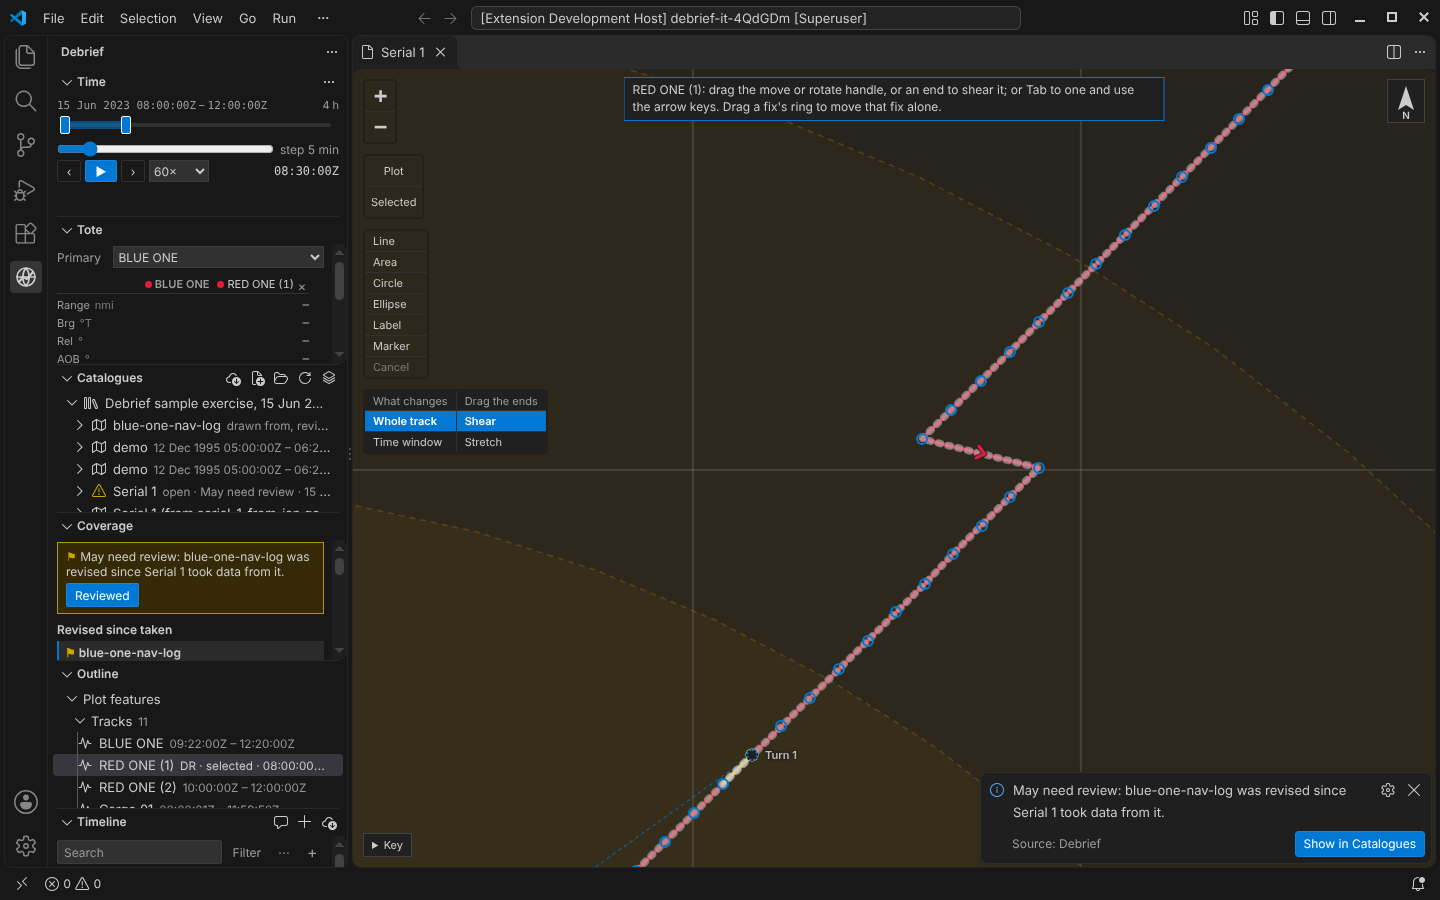
Task: Select the Time window option
Action: [x=410, y=443]
